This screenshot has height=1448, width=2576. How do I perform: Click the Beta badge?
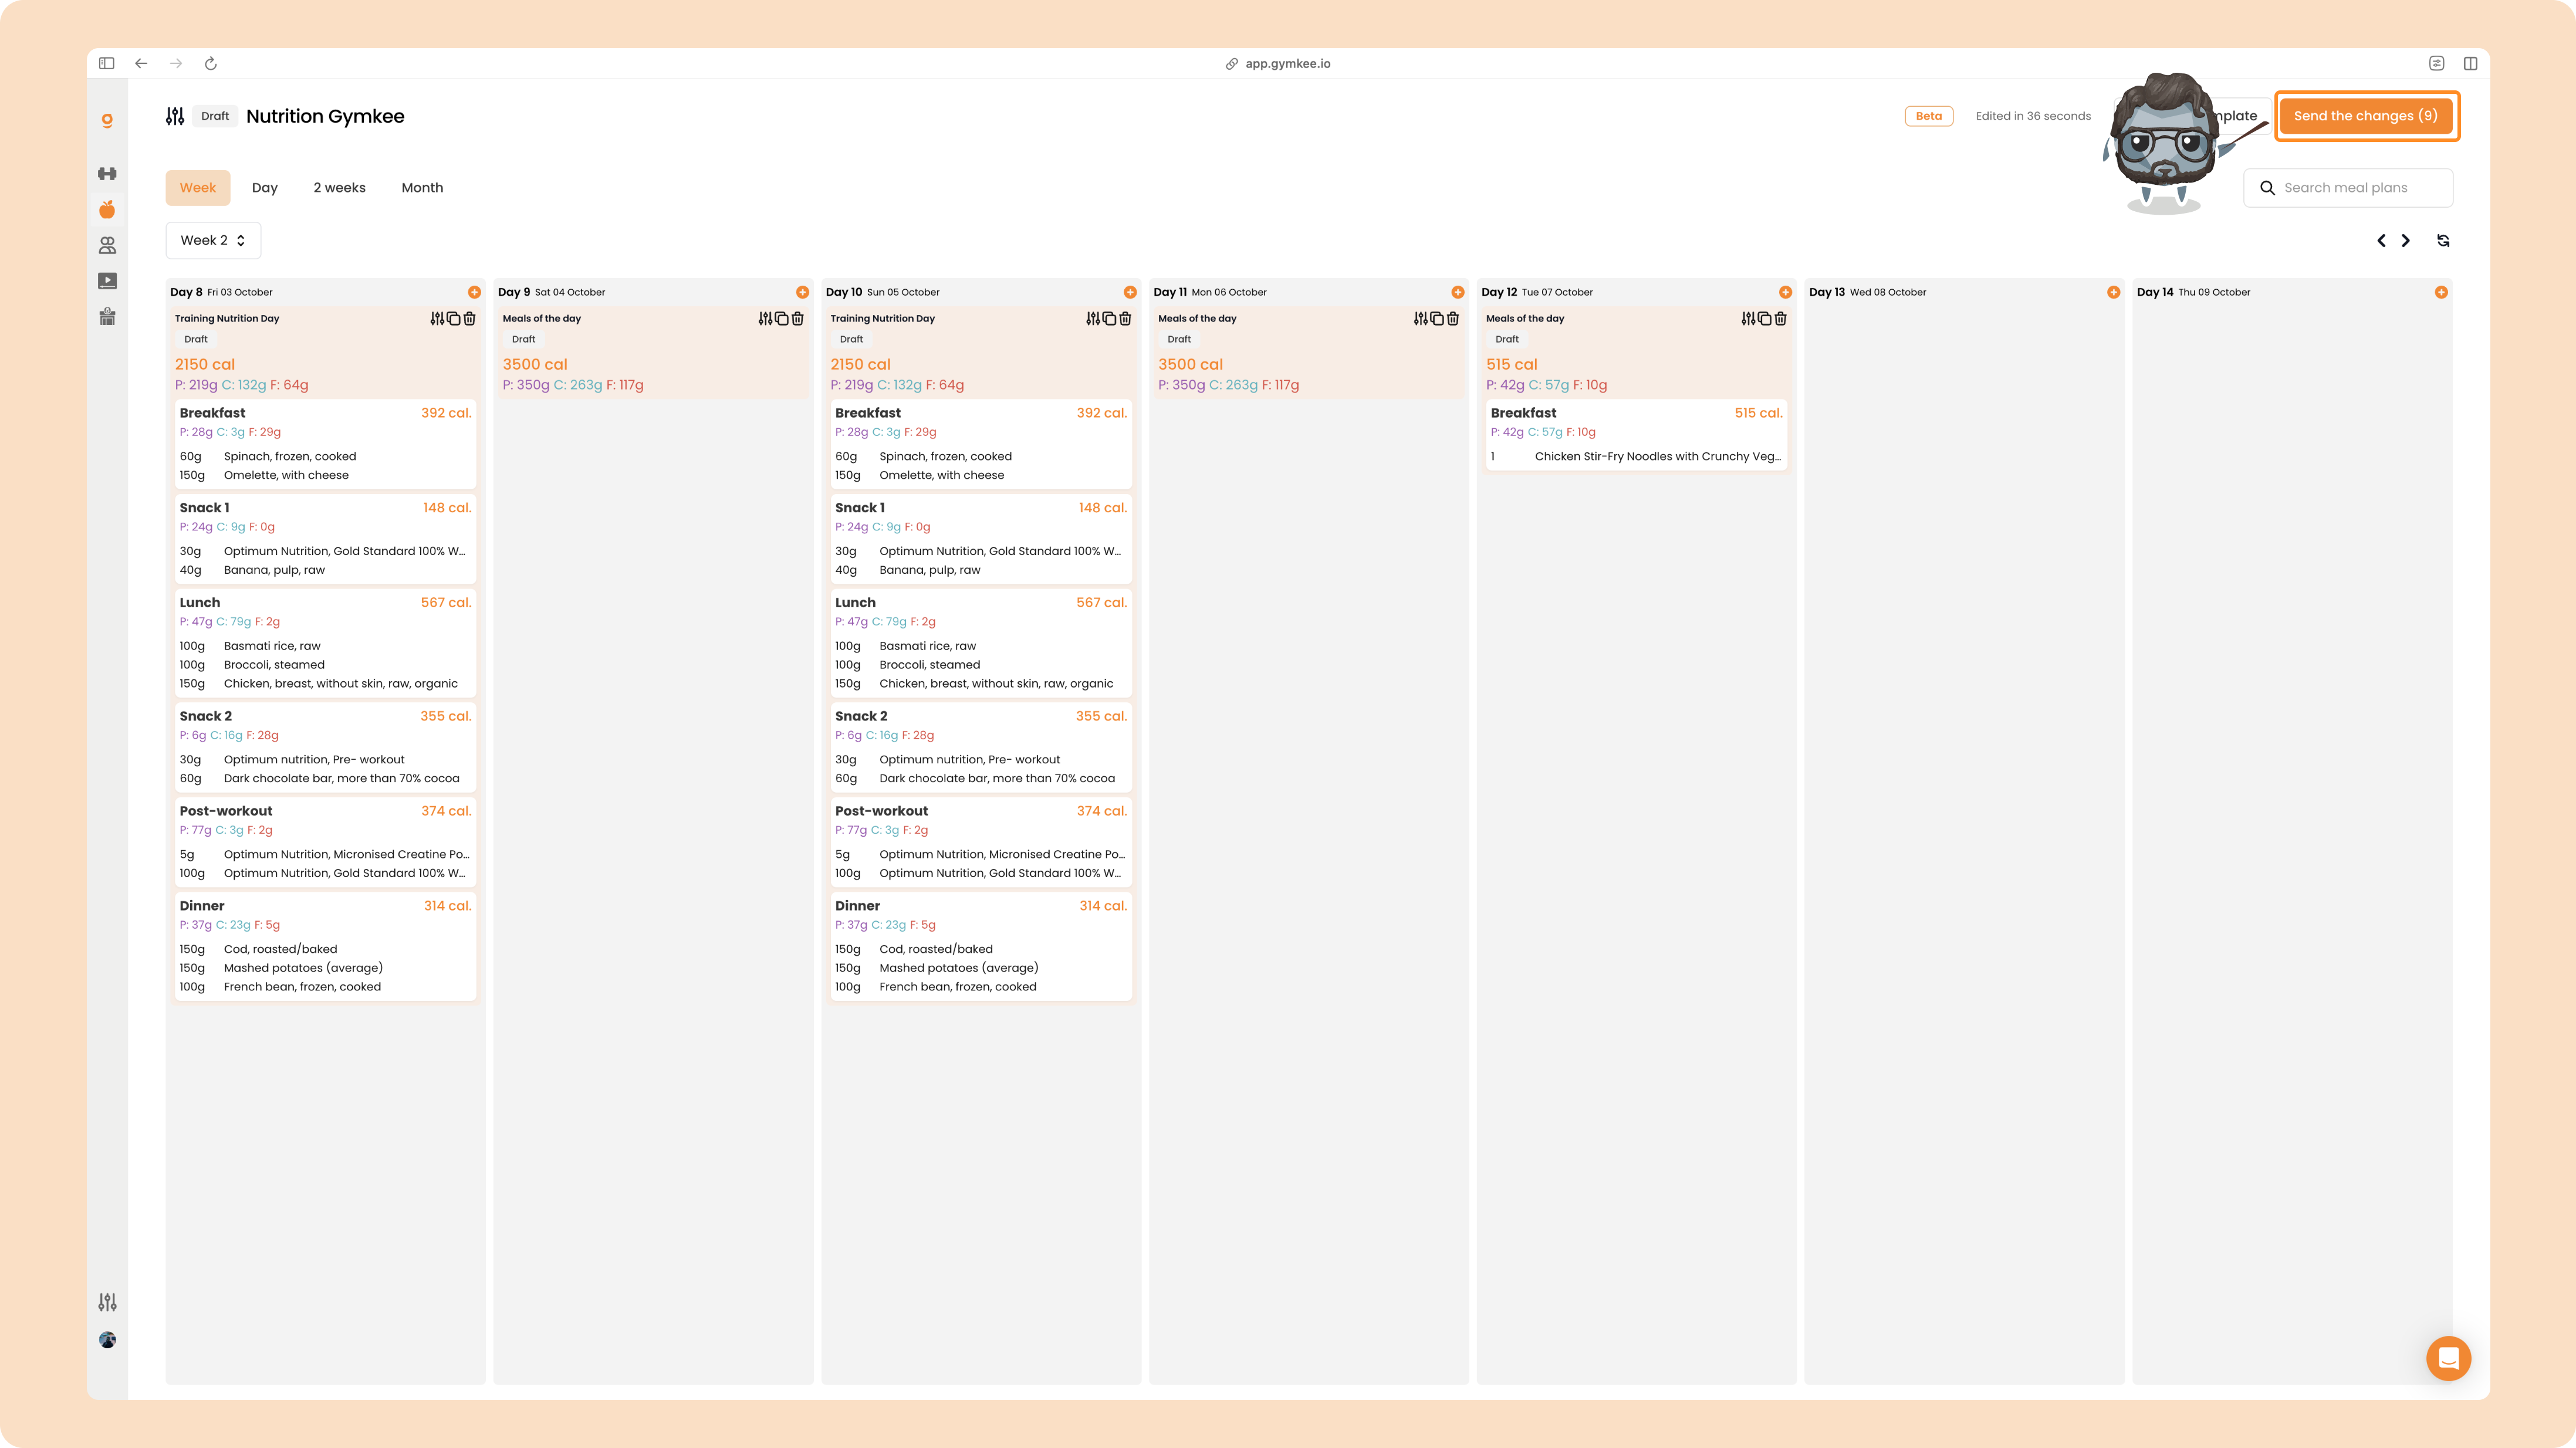(1929, 116)
